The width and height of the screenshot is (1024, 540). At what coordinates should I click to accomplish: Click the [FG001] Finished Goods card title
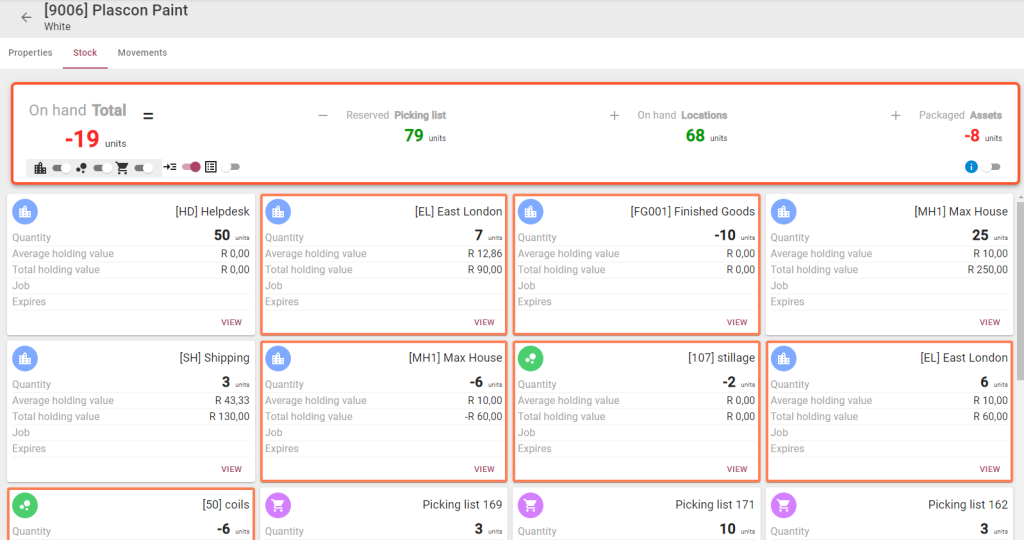pyautogui.click(x=692, y=212)
